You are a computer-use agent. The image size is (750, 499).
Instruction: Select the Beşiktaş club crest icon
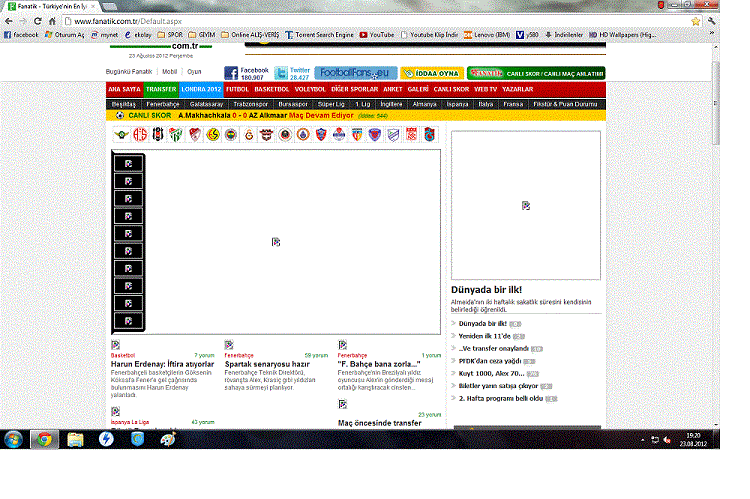(157, 134)
